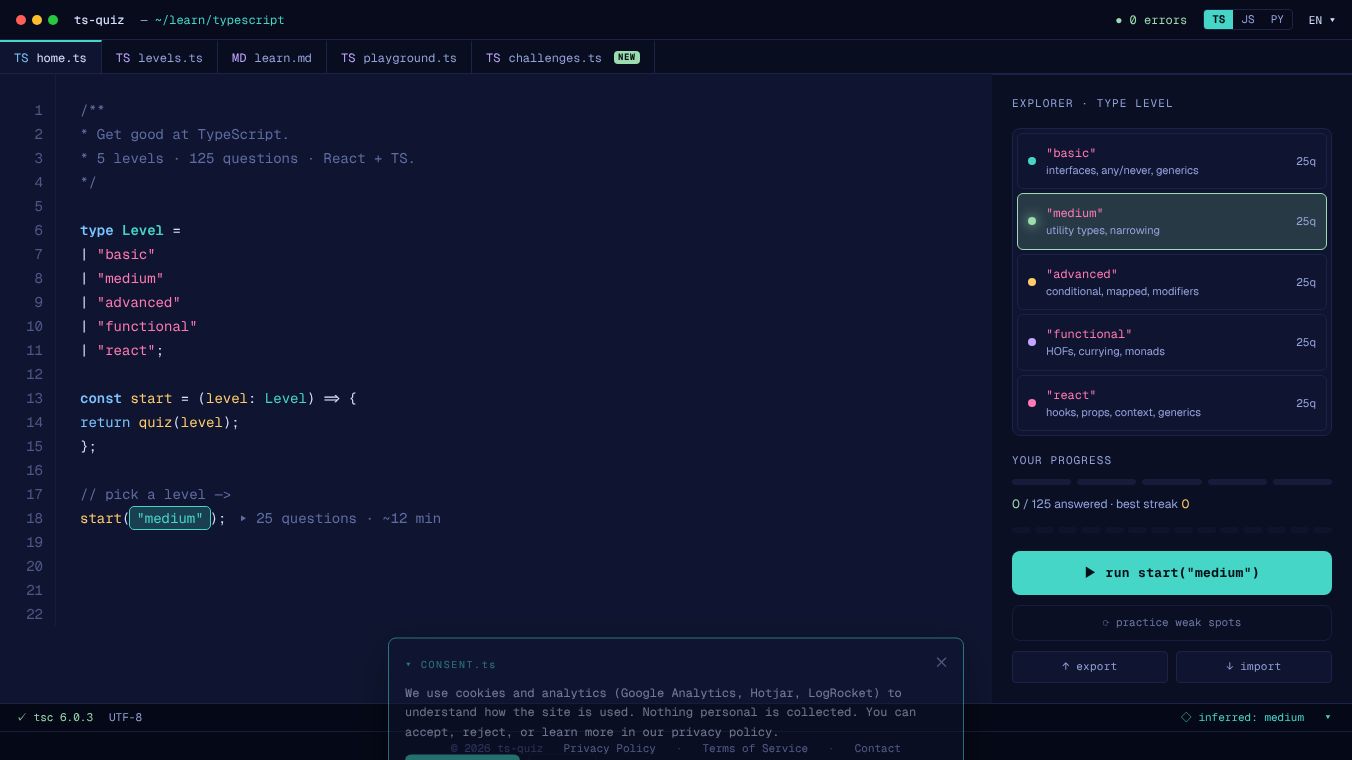
Task: Switch the language toggle to JS
Action: [x=1248, y=20]
